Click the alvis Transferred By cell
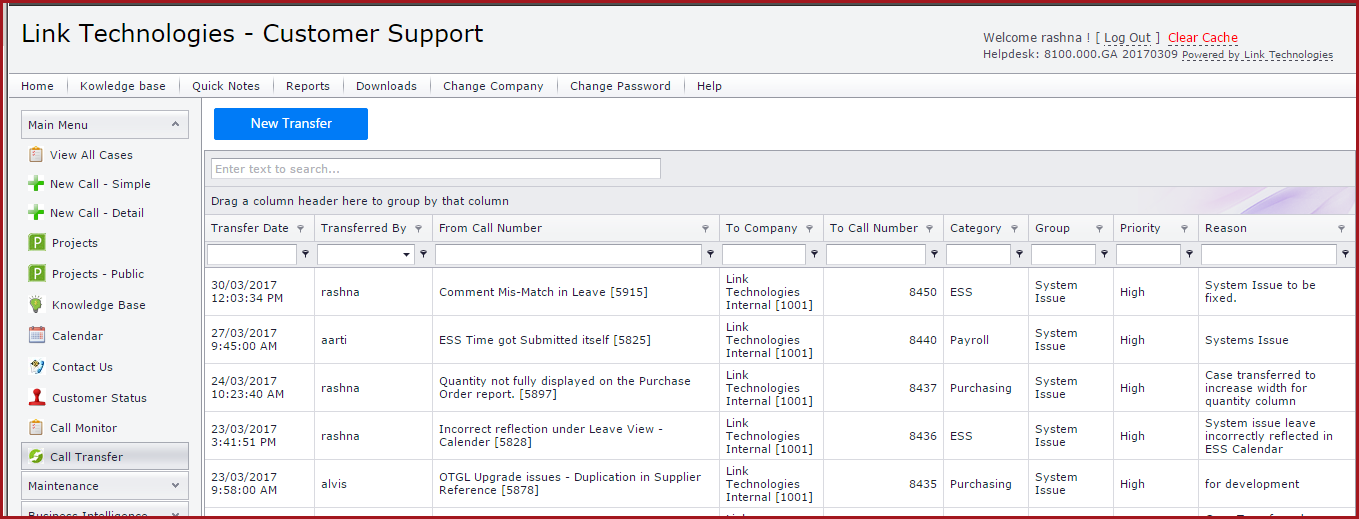The width and height of the screenshot is (1359, 519). point(373,484)
